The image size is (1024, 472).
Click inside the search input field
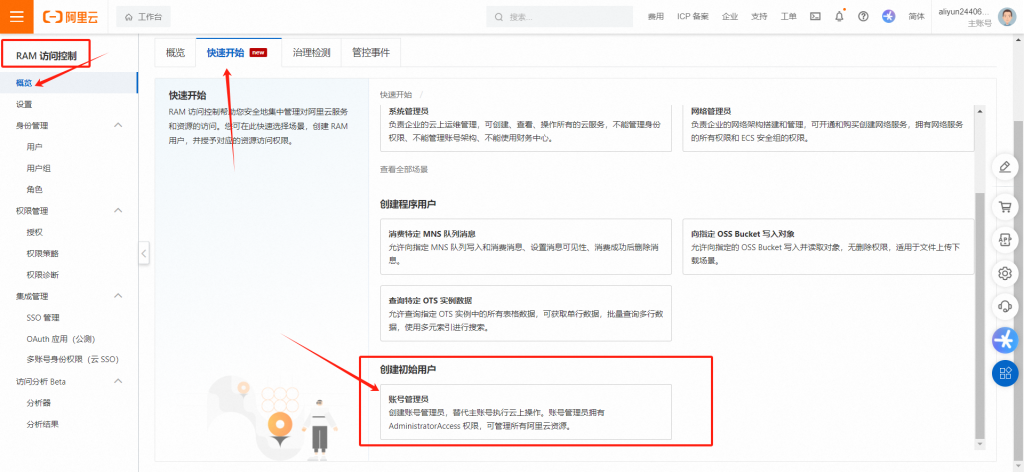point(560,17)
